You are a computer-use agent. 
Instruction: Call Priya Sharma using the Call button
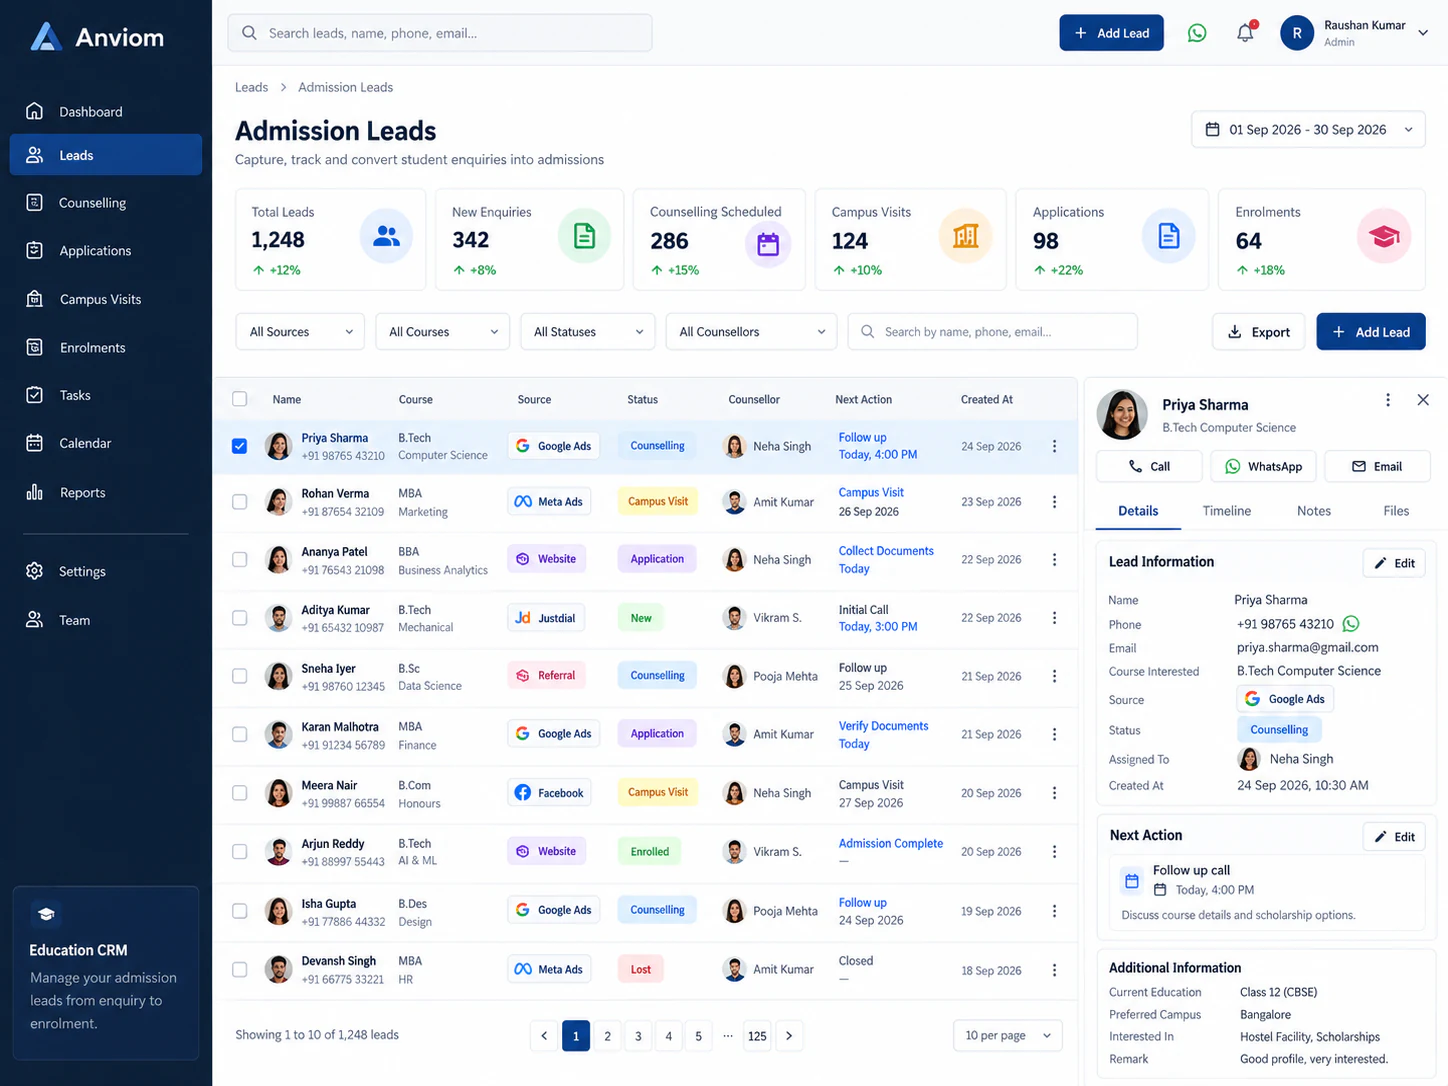click(1149, 467)
